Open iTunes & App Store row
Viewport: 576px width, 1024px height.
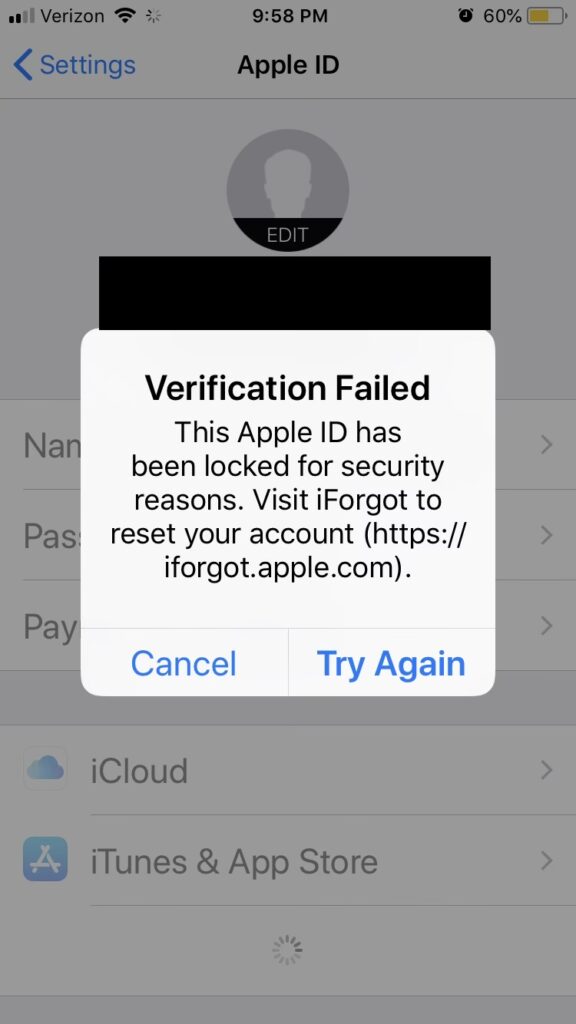pyautogui.click(x=288, y=860)
